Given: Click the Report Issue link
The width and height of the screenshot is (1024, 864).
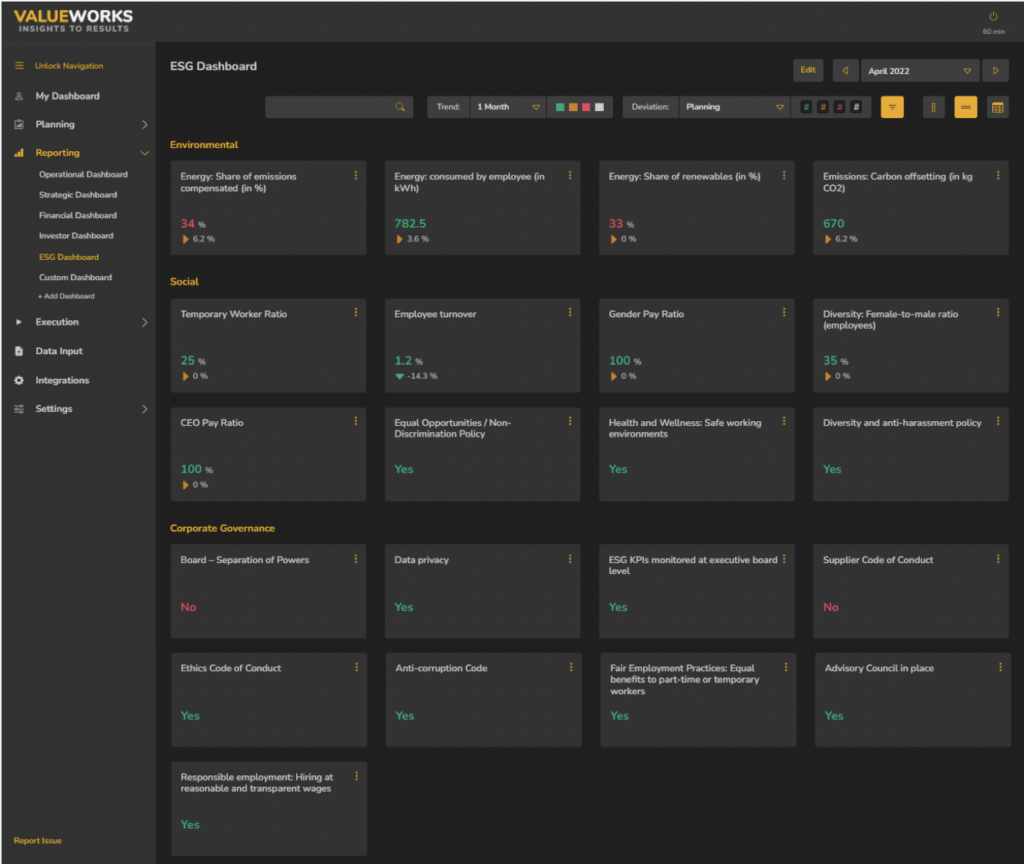Looking at the screenshot, I should point(36,840).
